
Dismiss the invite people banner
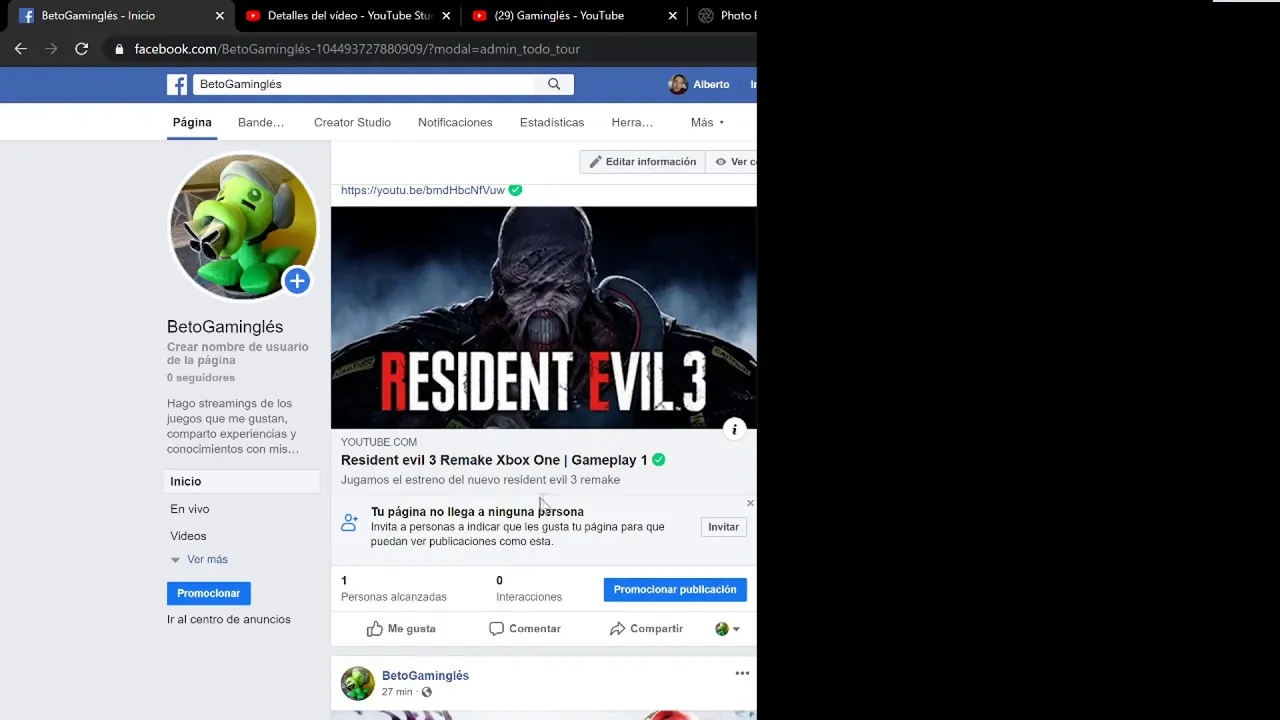[x=750, y=503]
